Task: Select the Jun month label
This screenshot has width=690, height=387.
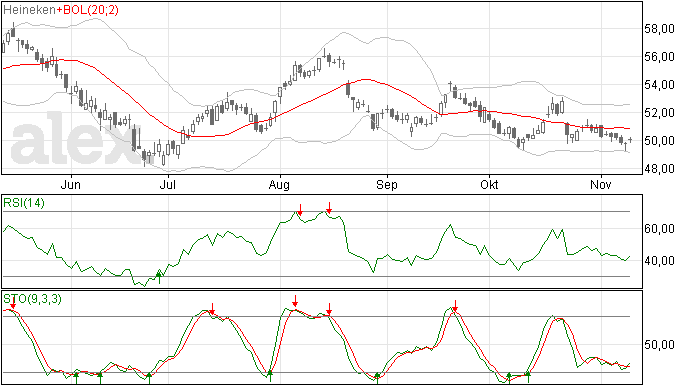Action: pyautogui.click(x=70, y=184)
